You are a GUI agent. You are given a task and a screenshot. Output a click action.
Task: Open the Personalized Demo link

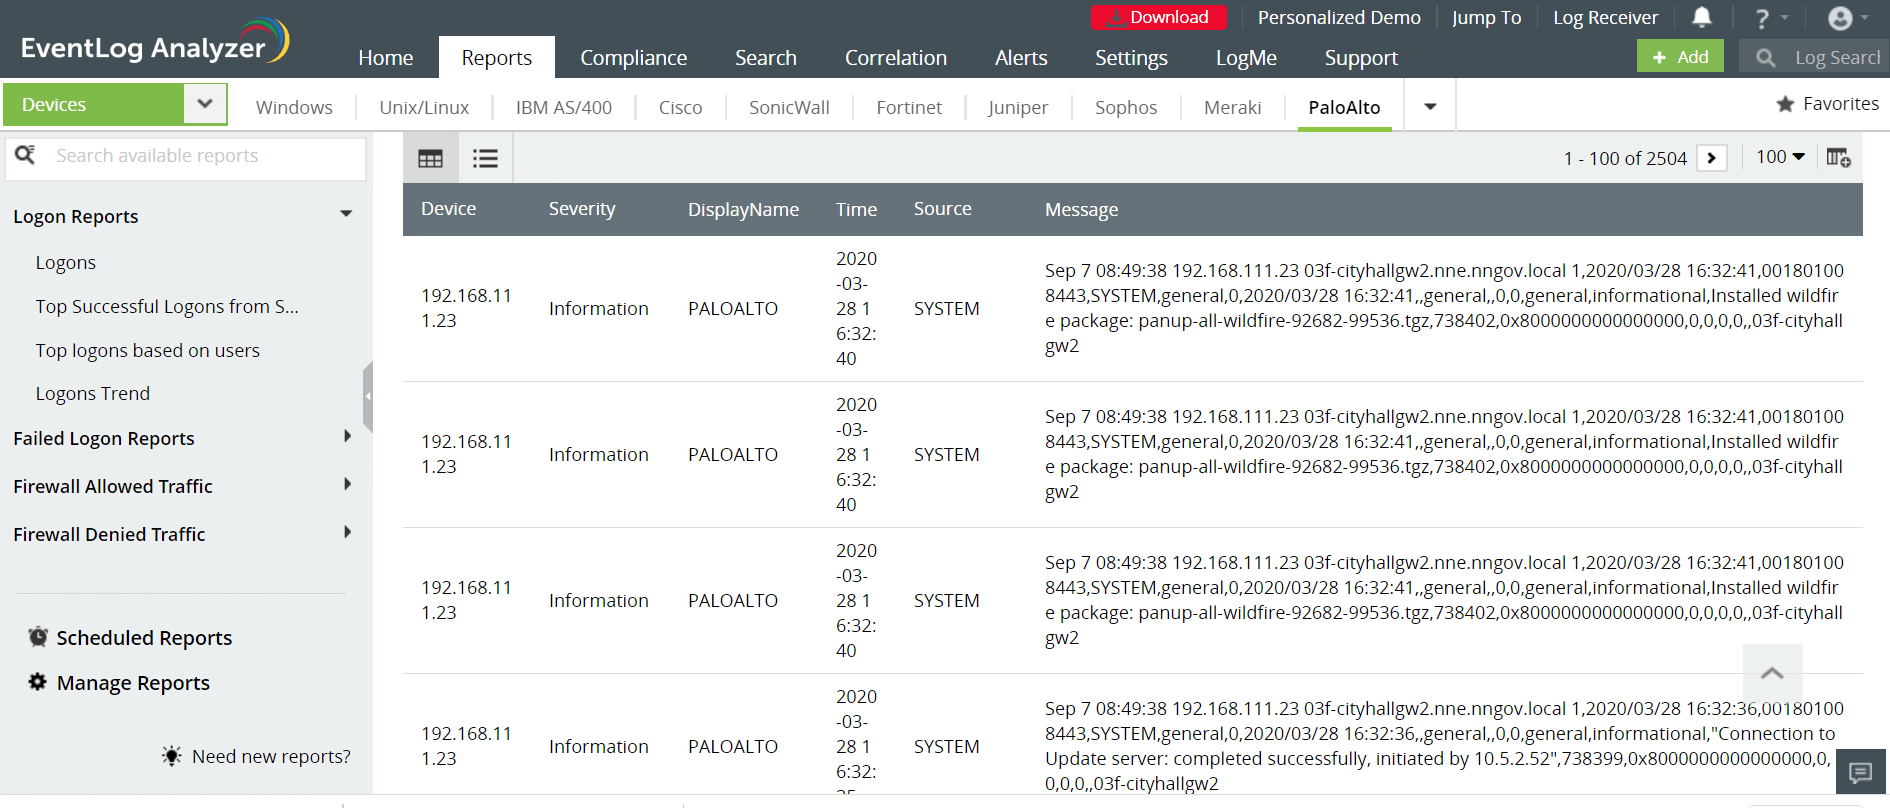[1339, 17]
